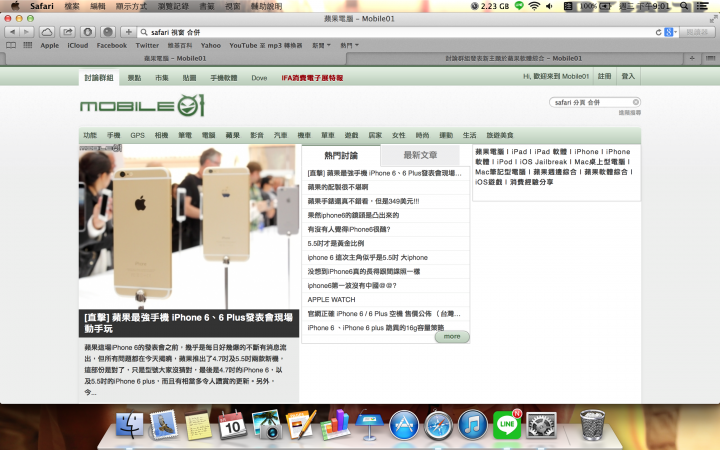This screenshot has width=720, height=450.
Task: Switch to the second Mobile01 discussion tab
Action: [514, 58]
